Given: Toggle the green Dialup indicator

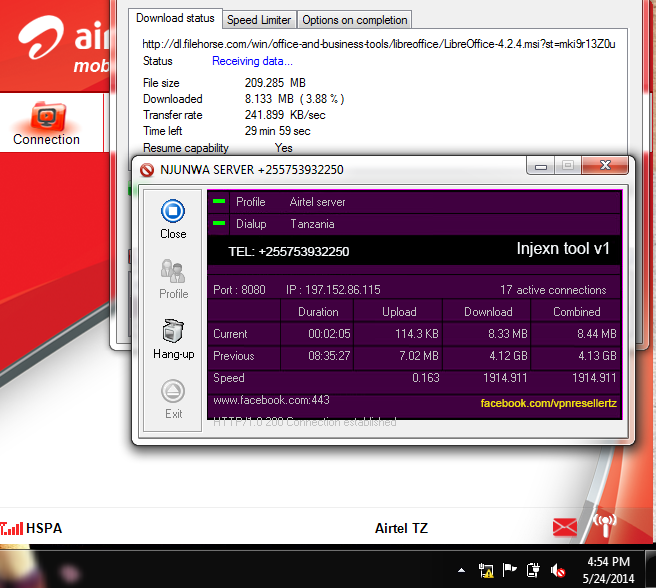Looking at the screenshot, I should click(x=219, y=224).
